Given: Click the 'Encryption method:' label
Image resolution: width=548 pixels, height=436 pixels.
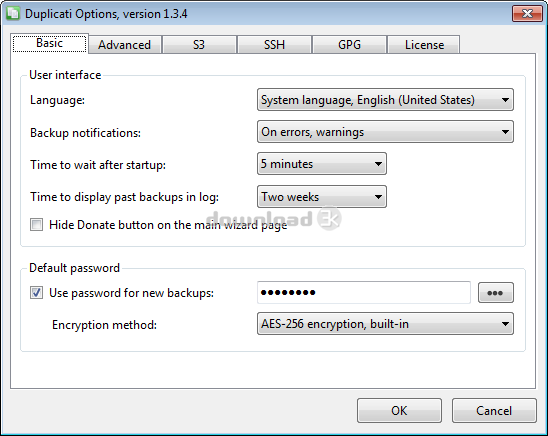Looking at the screenshot, I should (x=104, y=325).
